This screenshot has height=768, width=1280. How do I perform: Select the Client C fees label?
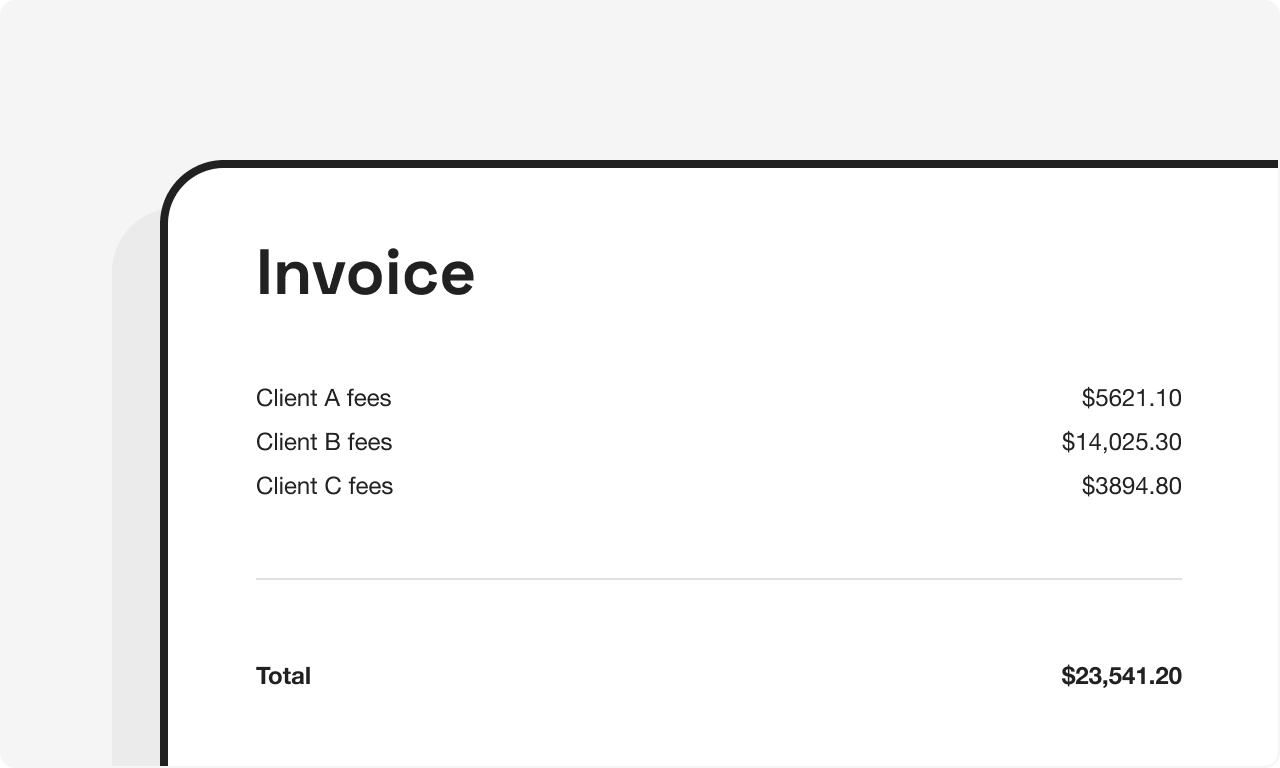tap(324, 486)
